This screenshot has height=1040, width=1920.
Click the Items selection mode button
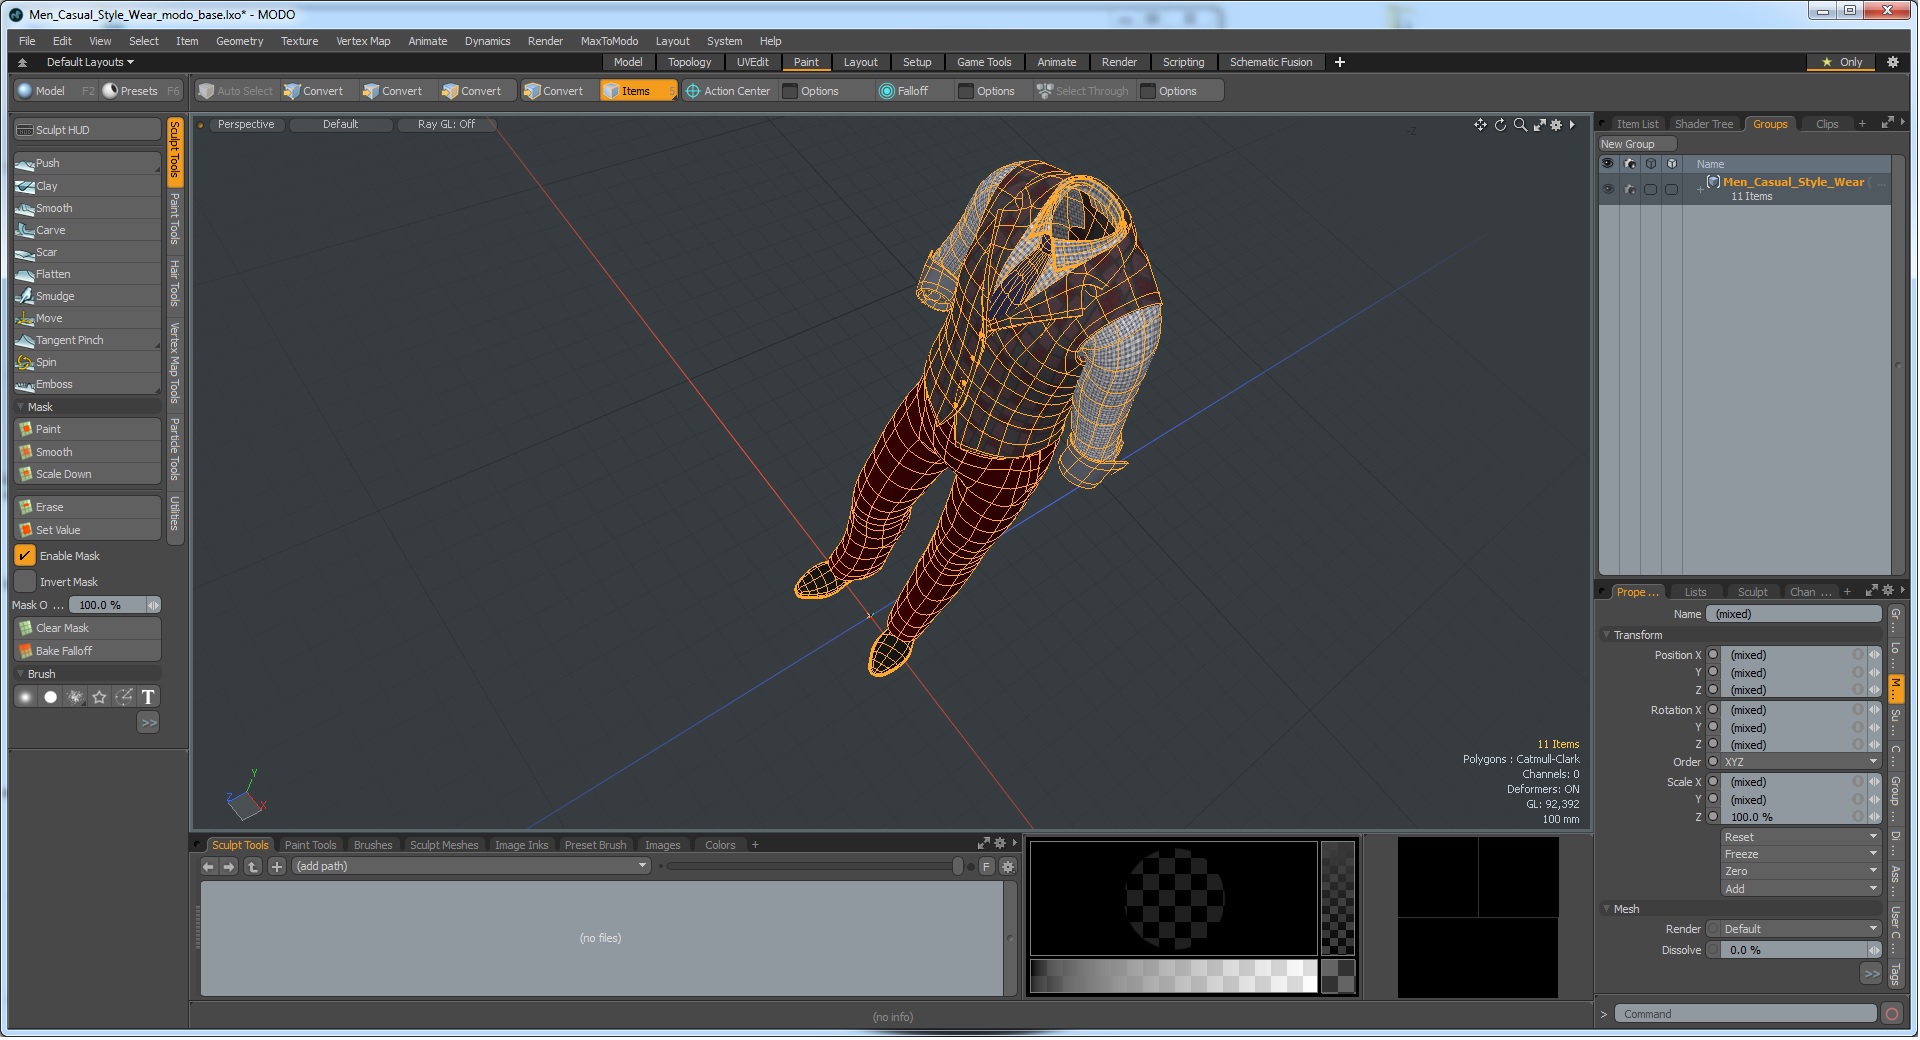637,91
